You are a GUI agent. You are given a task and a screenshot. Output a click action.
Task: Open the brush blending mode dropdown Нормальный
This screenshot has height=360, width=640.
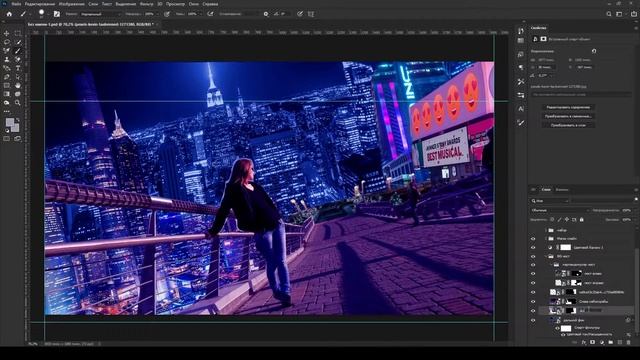pos(100,14)
